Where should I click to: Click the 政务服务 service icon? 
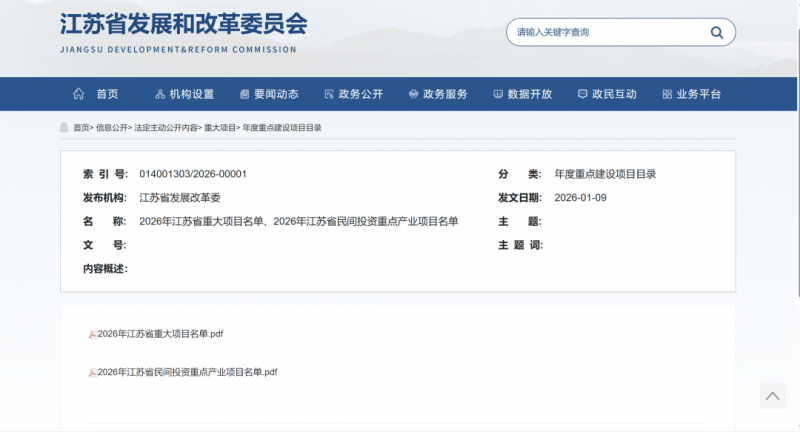(413, 94)
